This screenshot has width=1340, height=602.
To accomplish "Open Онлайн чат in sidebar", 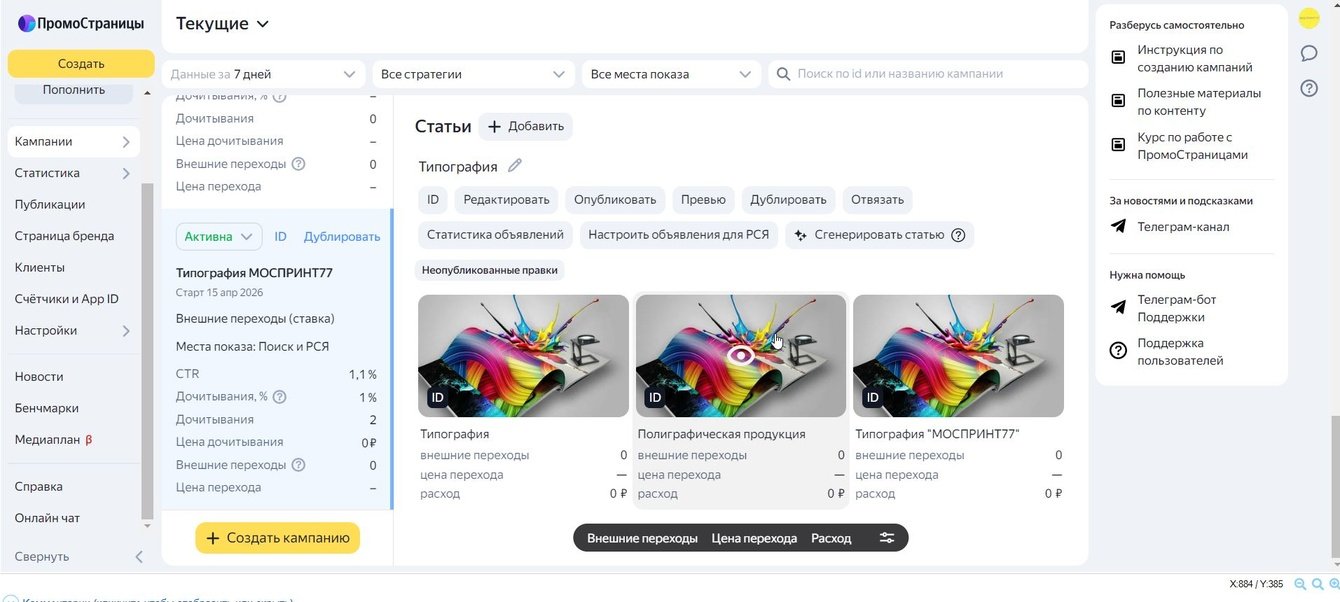I will (x=47, y=518).
